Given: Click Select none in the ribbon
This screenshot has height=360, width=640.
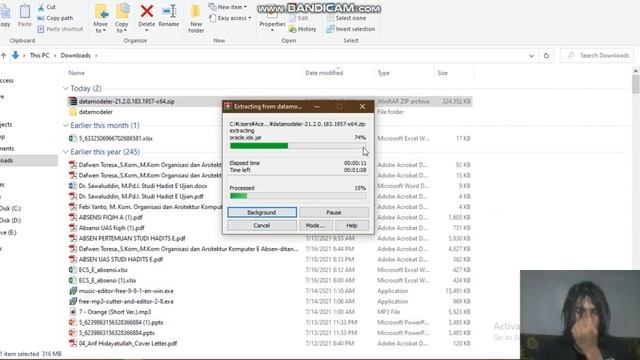Looking at the screenshot, I should [346, 18].
